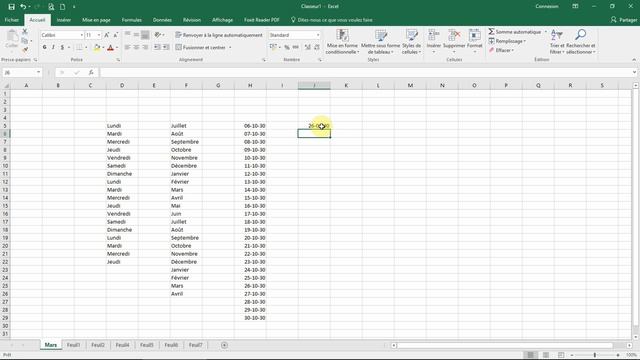Click the center horizontally icon
This screenshot has height=360, width=640.
click(136, 47)
